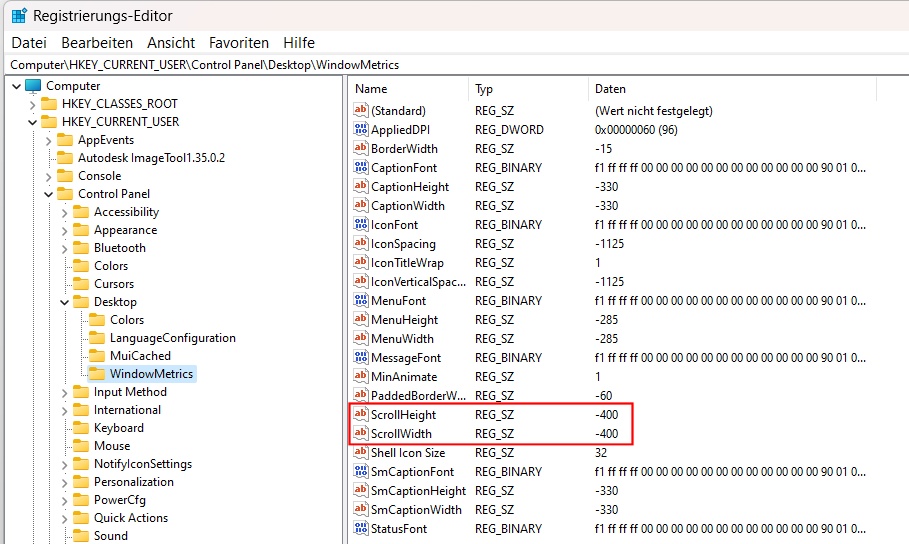Click the string icon next to MinAnimate
This screenshot has width=909, height=544.
pos(361,376)
